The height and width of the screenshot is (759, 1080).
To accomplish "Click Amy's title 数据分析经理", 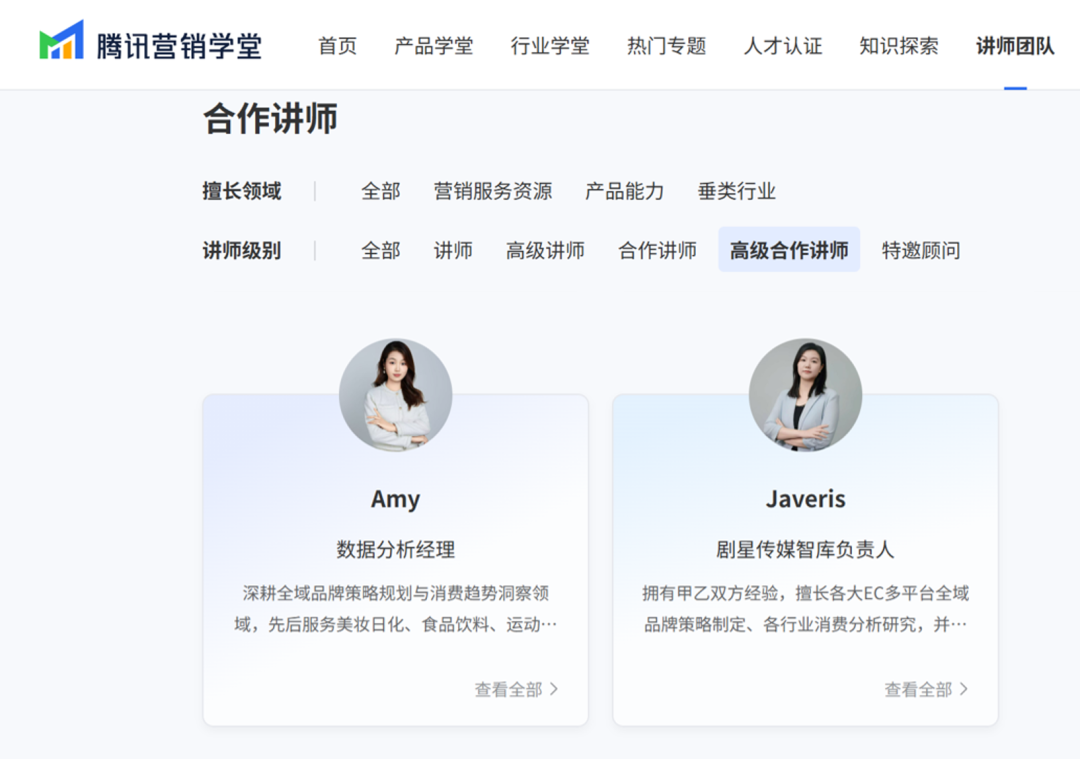I will [x=395, y=550].
